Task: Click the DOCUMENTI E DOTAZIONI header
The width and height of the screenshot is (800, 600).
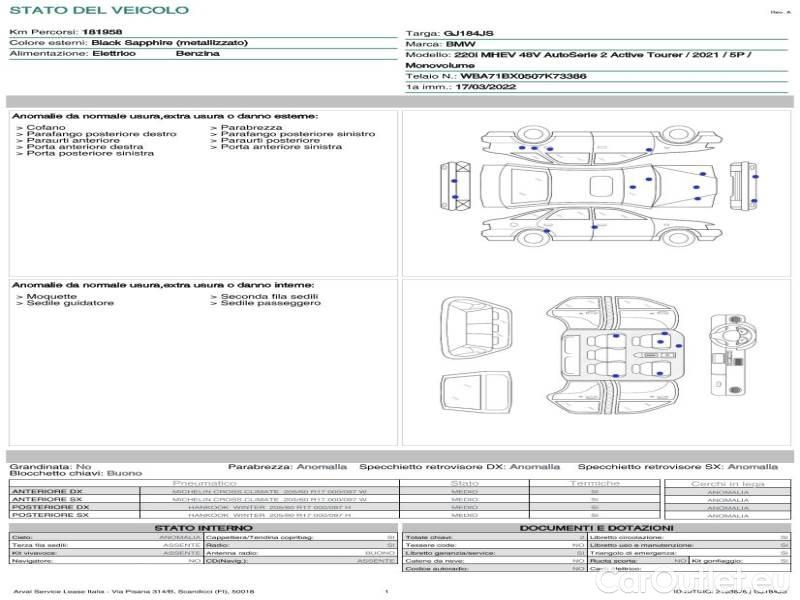Action: click(595, 528)
